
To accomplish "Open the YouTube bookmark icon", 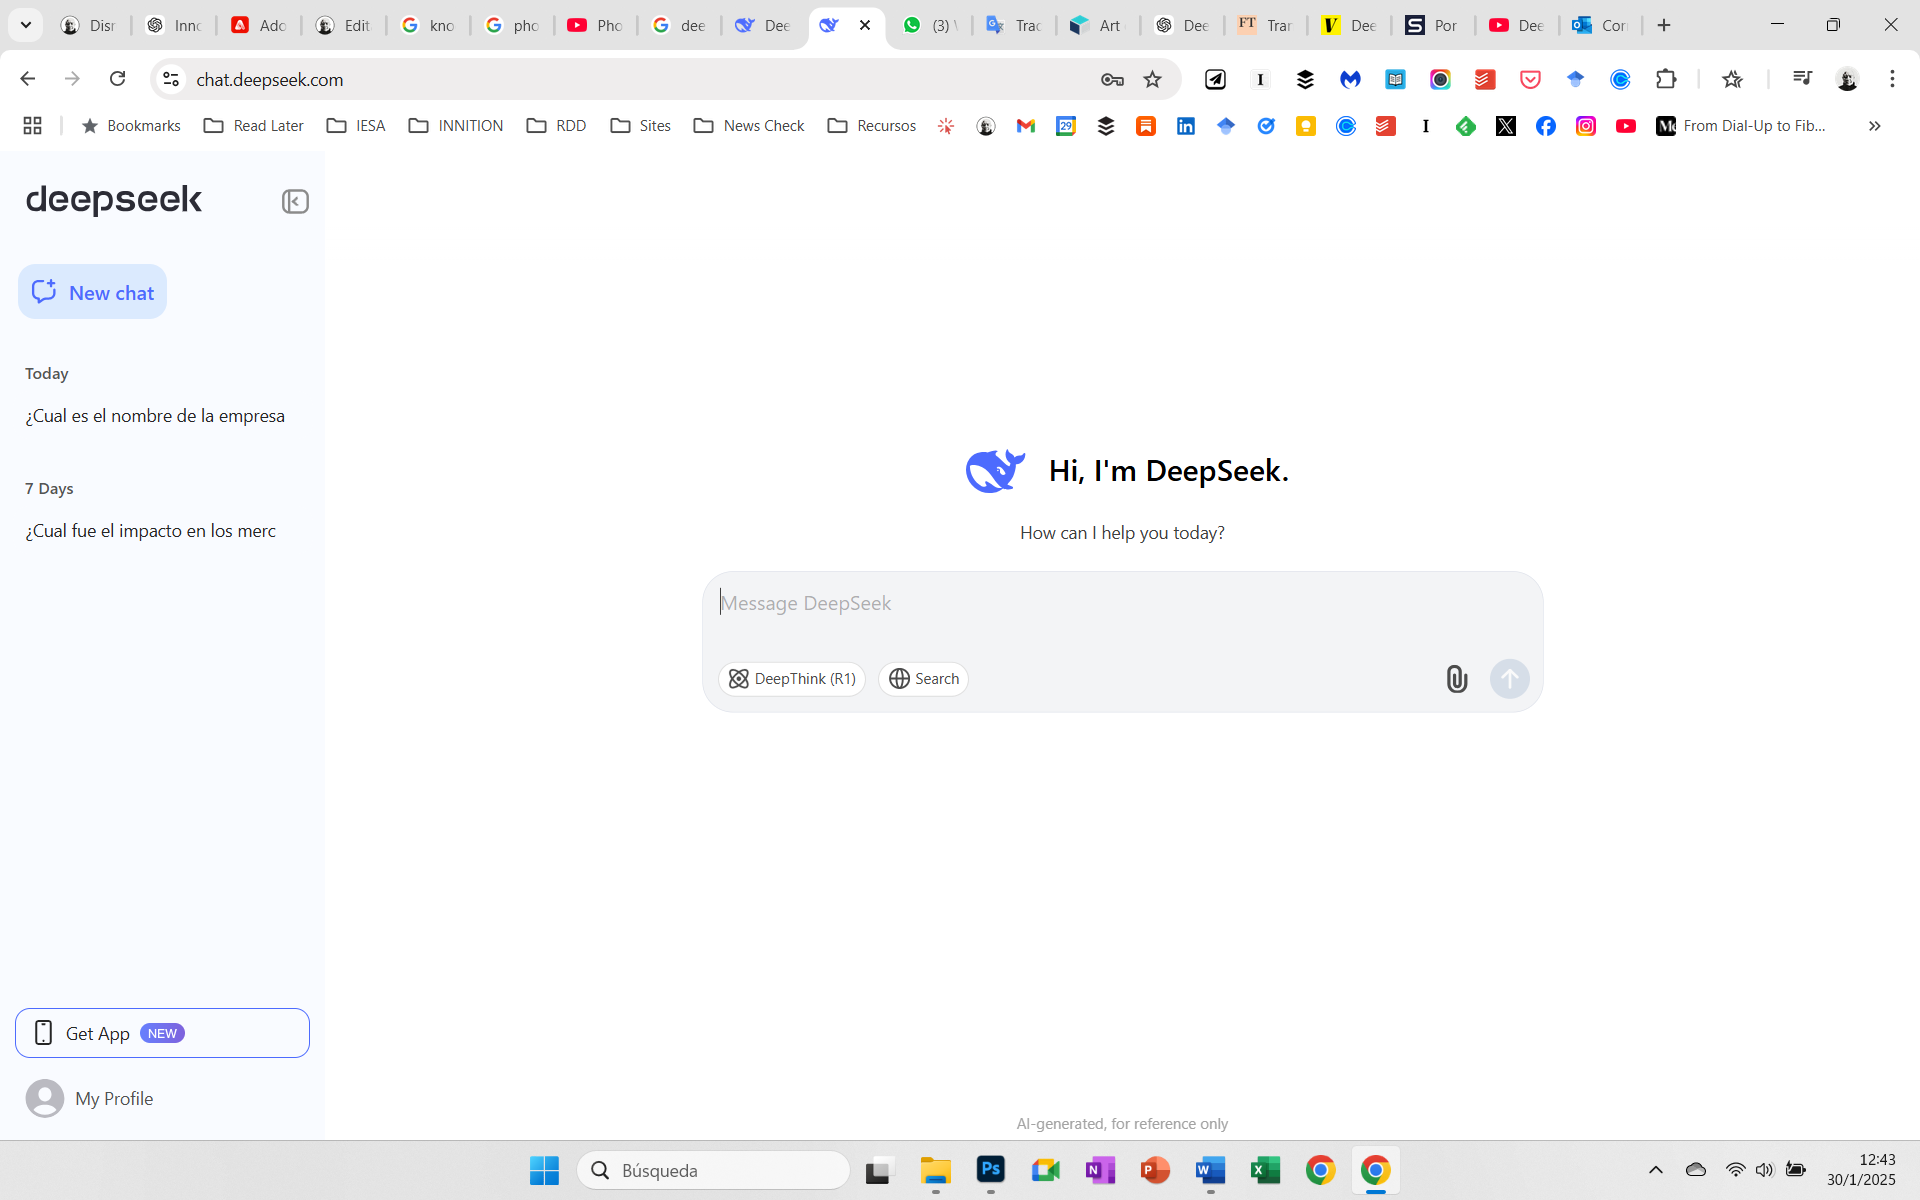I will (1626, 125).
